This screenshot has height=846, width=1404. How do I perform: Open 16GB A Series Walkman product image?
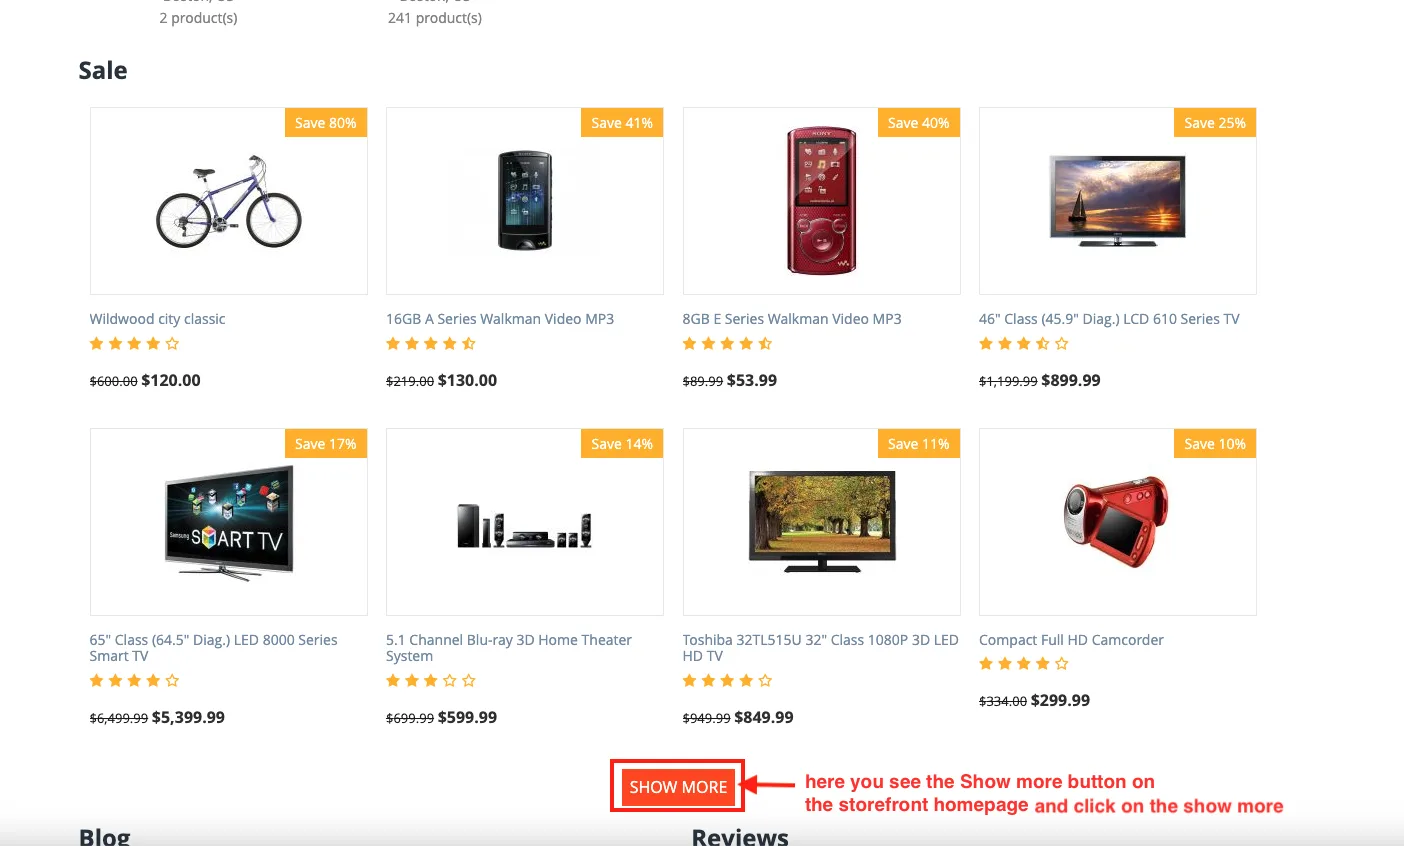click(x=525, y=201)
